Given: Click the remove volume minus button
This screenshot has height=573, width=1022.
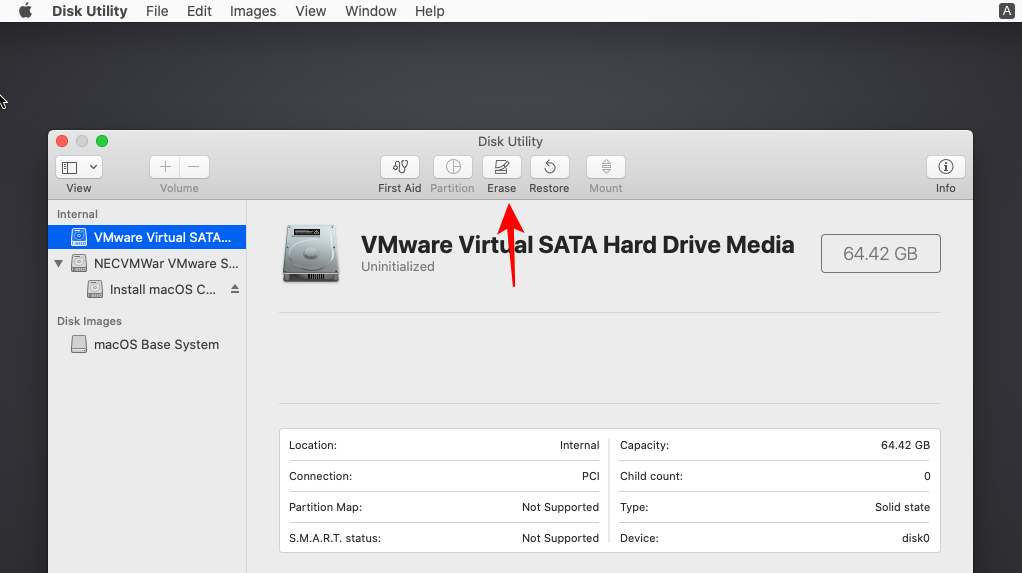Looking at the screenshot, I should pyautogui.click(x=194, y=167).
